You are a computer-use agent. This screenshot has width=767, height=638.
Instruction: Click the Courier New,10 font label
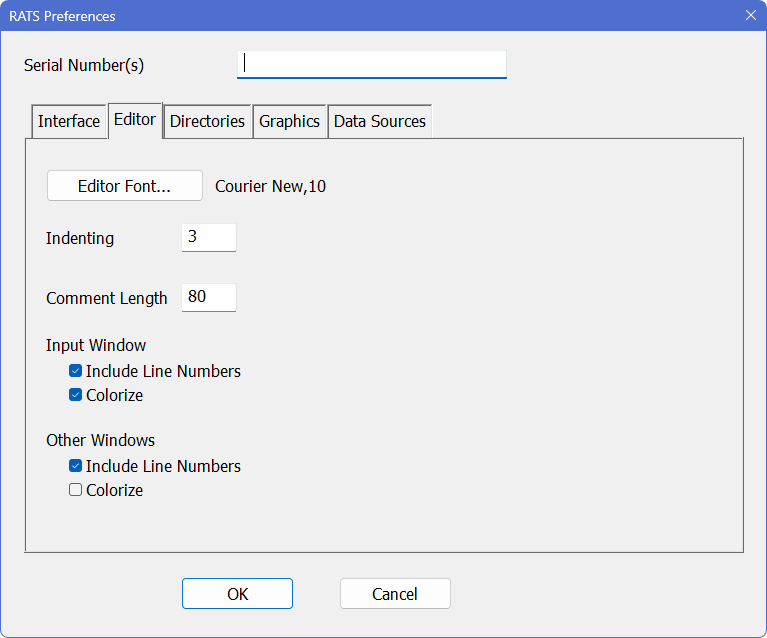[270, 186]
